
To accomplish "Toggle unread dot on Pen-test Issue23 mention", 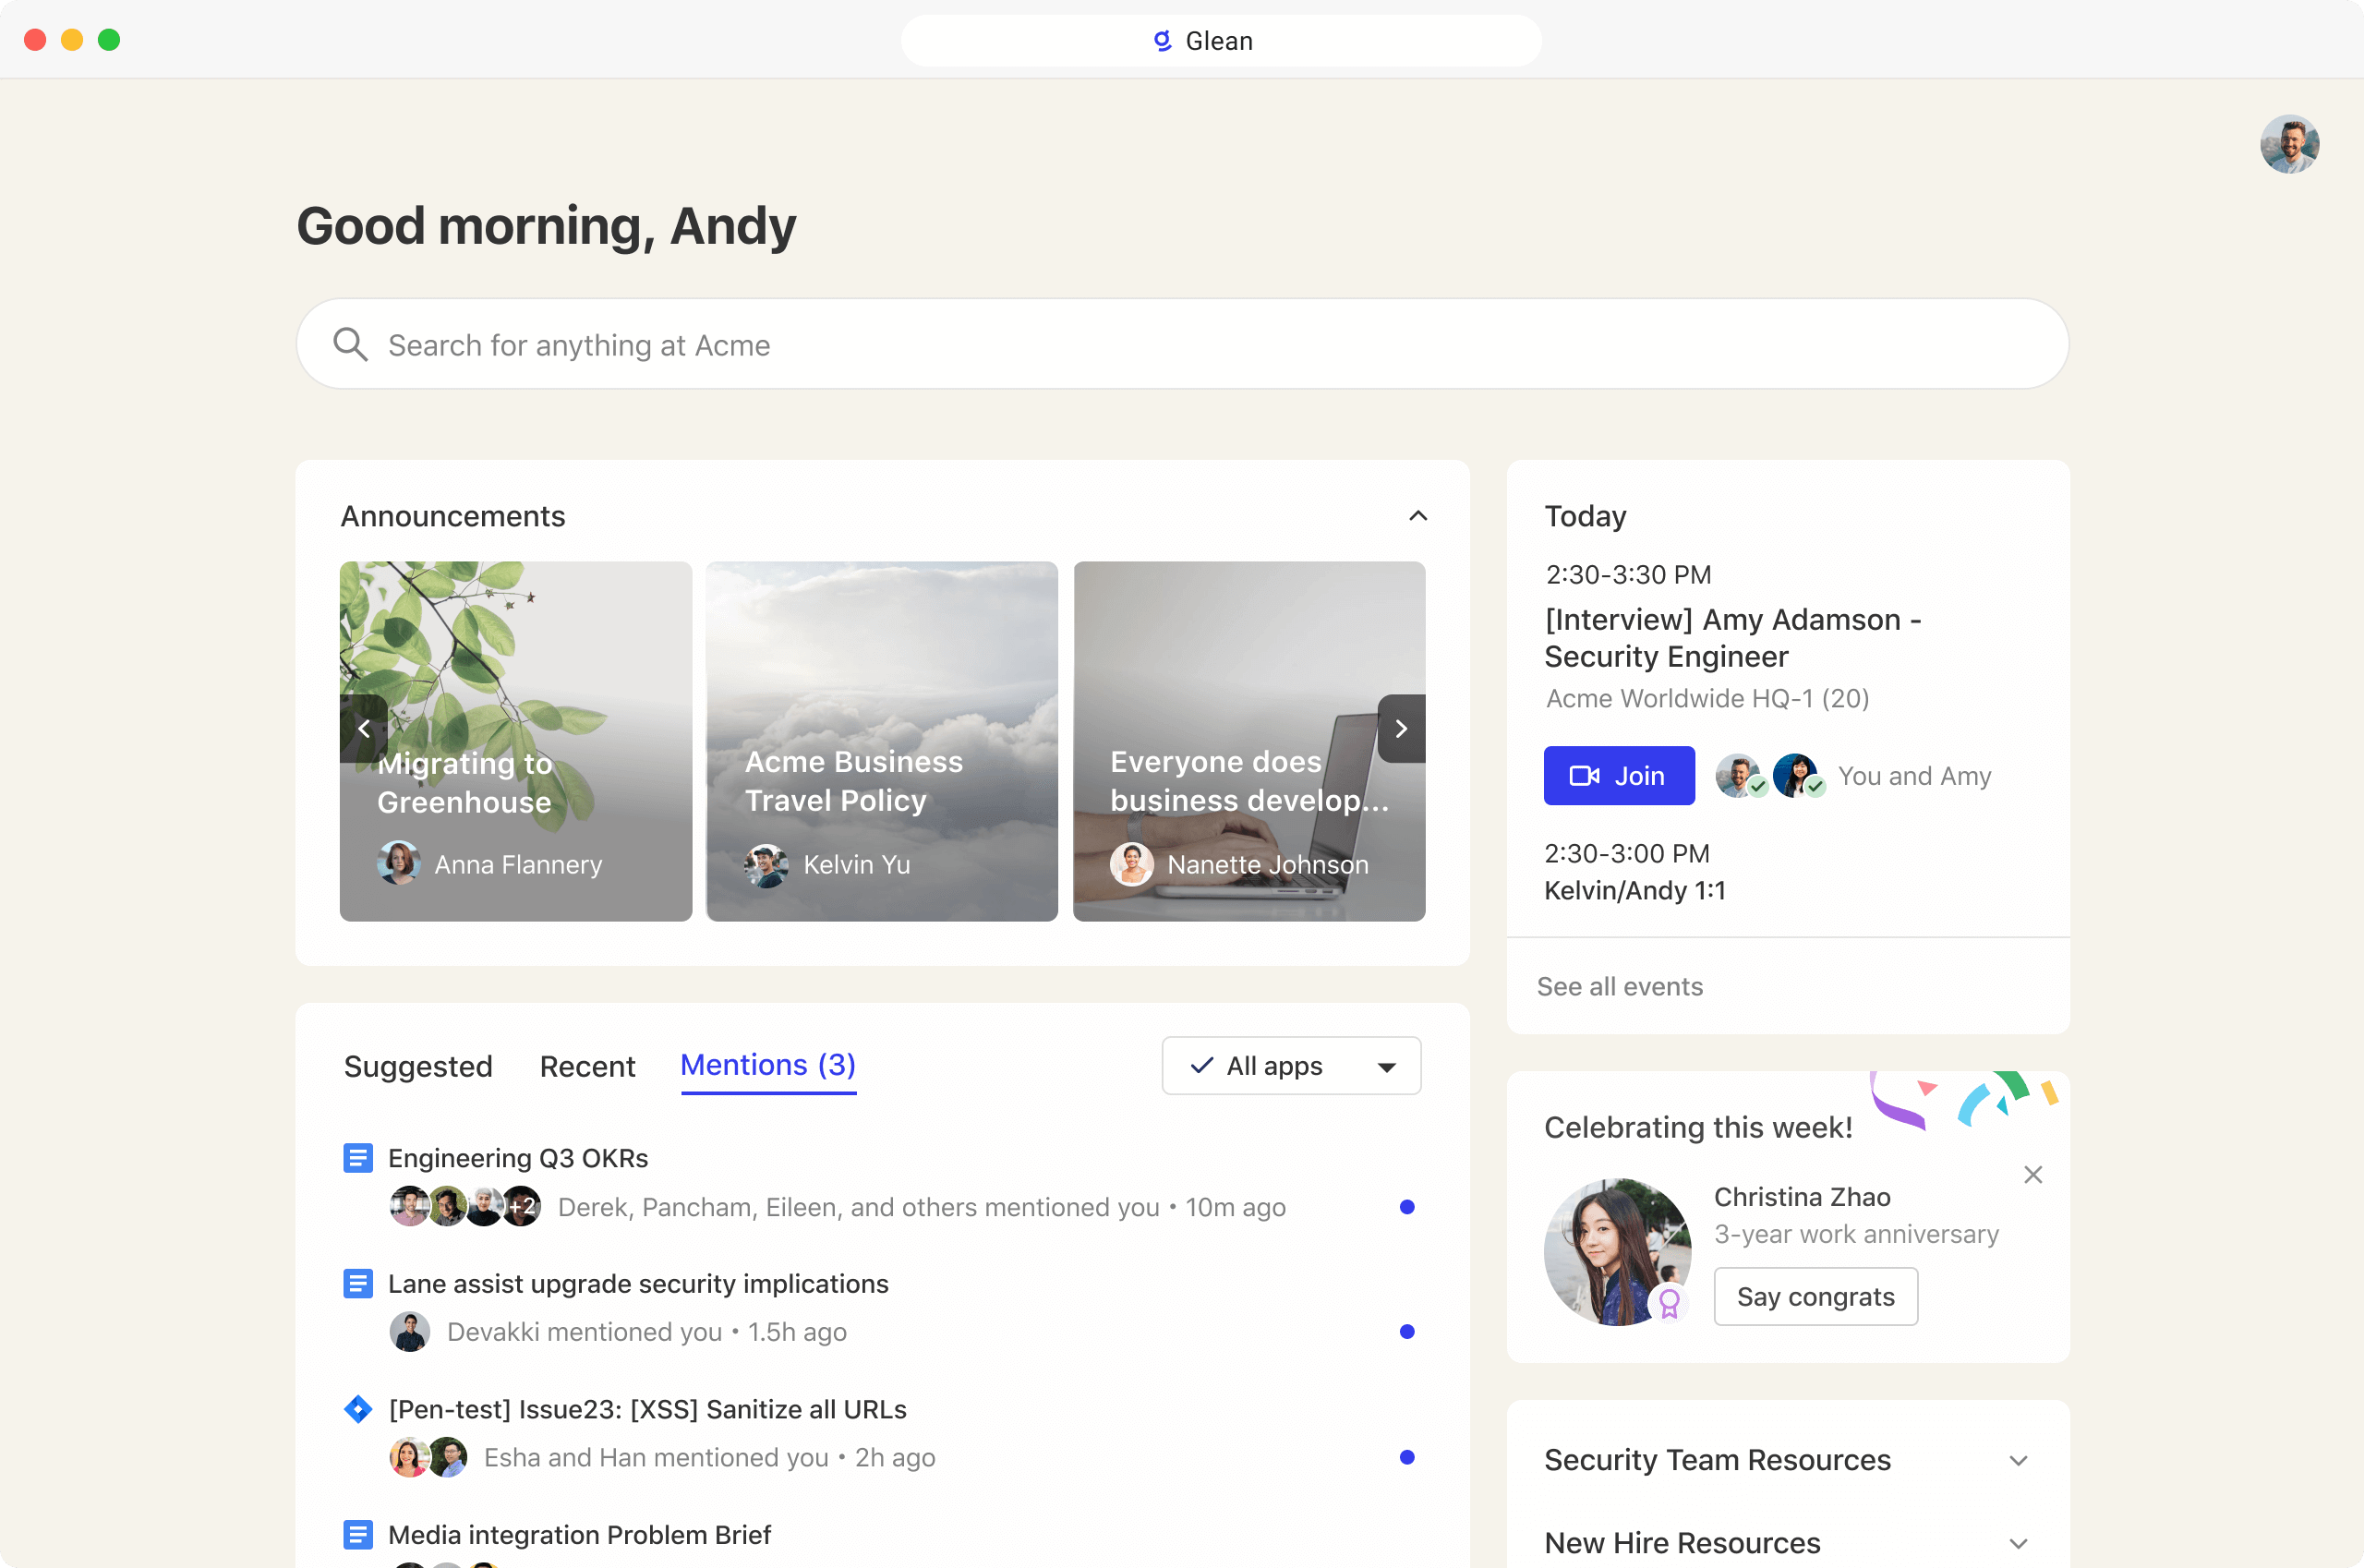I will [x=1406, y=1457].
